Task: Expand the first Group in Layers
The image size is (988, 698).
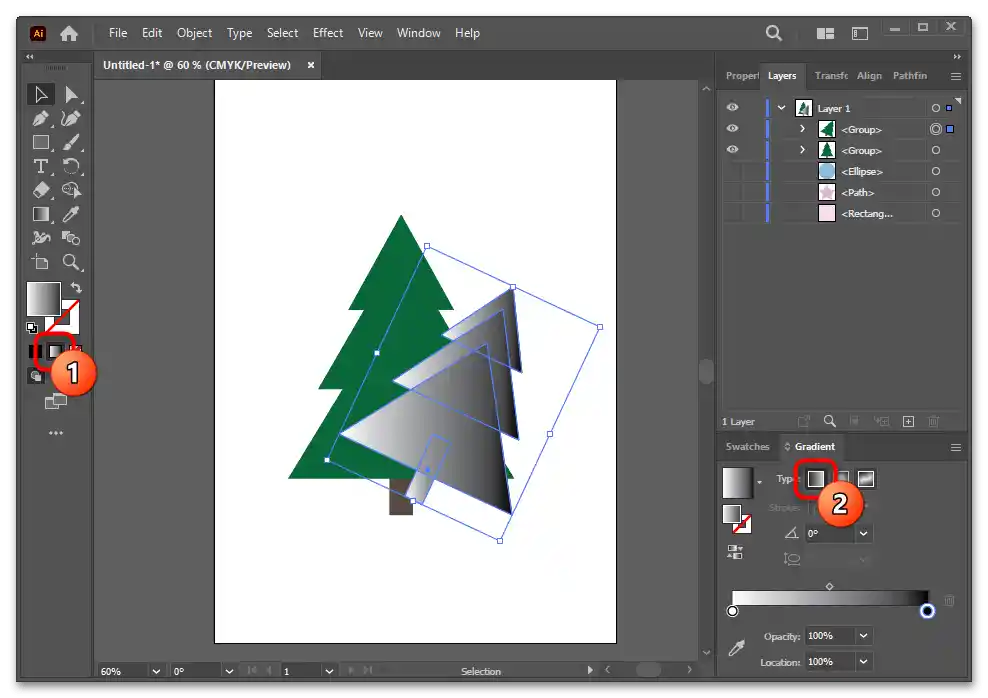Action: 802,129
